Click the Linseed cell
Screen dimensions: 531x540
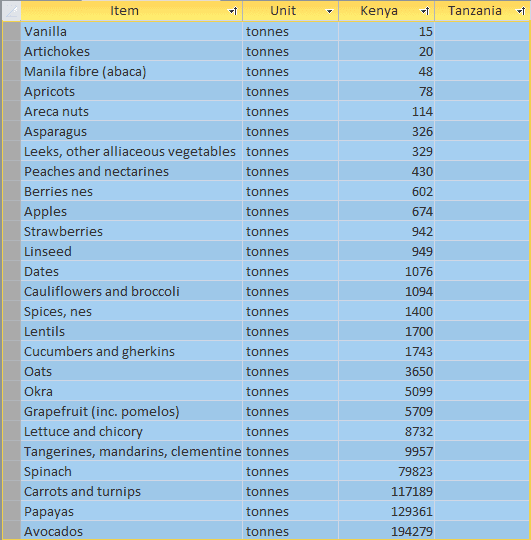click(132, 251)
